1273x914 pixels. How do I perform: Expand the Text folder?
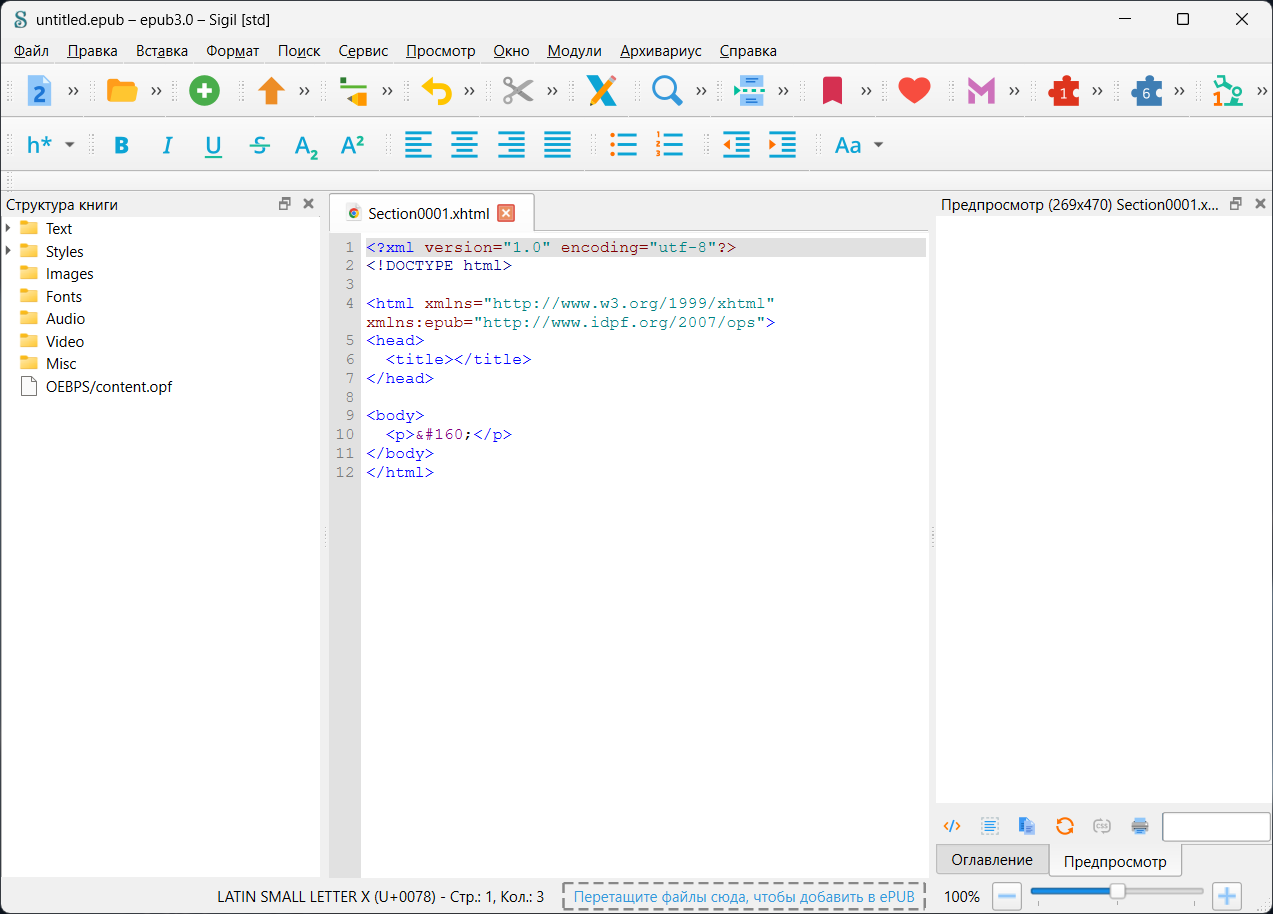click(x=8, y=228)
